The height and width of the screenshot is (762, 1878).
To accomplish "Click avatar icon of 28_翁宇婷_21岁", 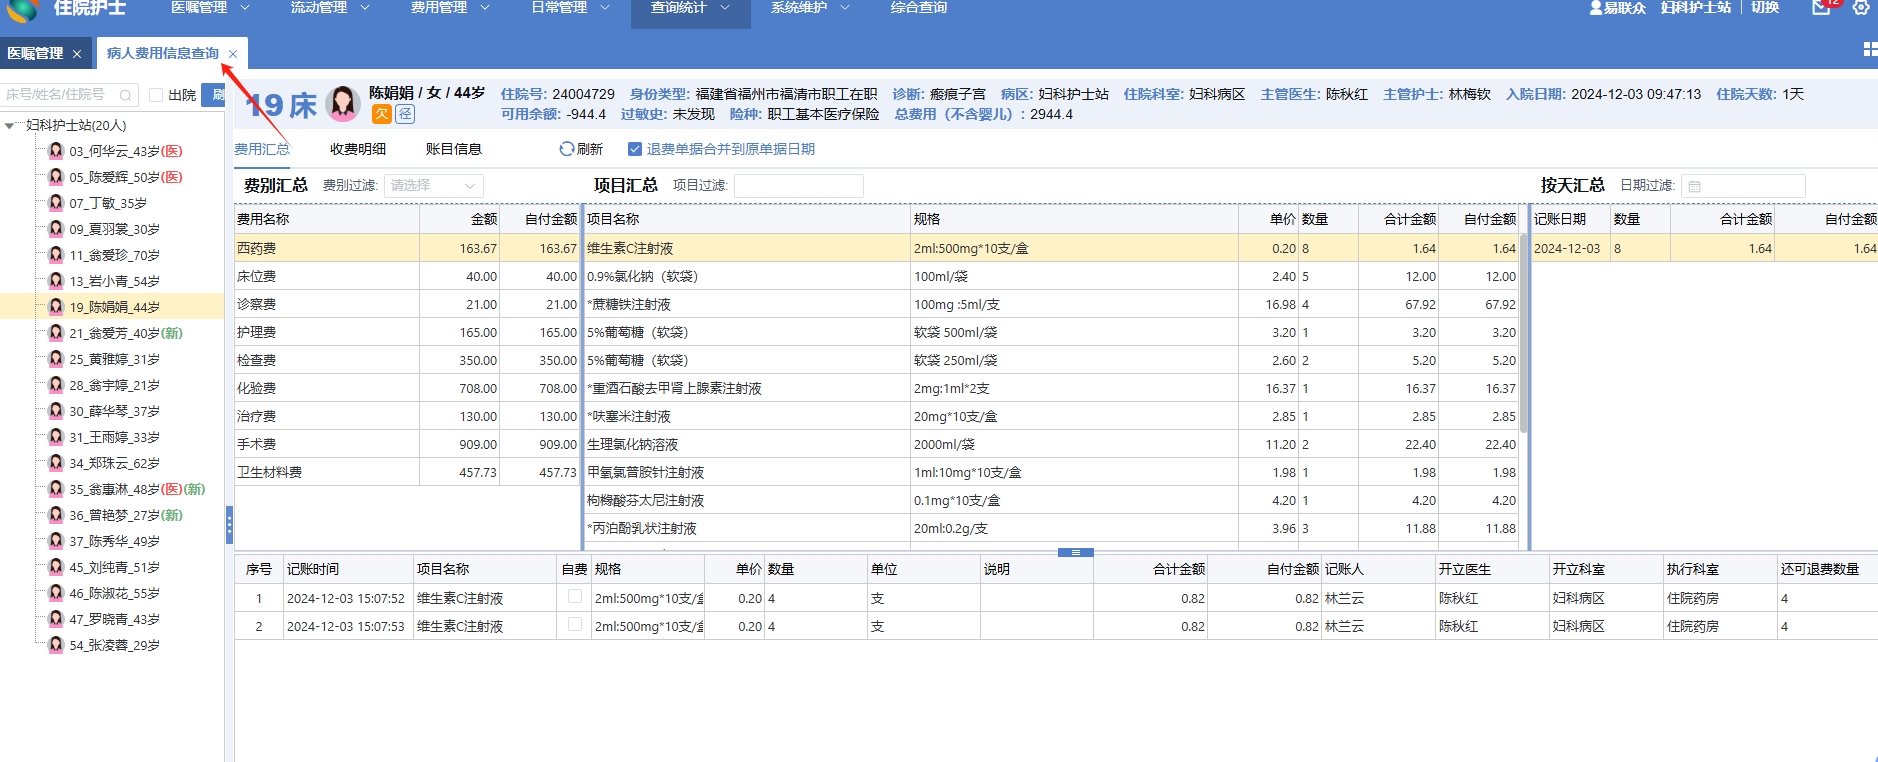I will [56, 385].
